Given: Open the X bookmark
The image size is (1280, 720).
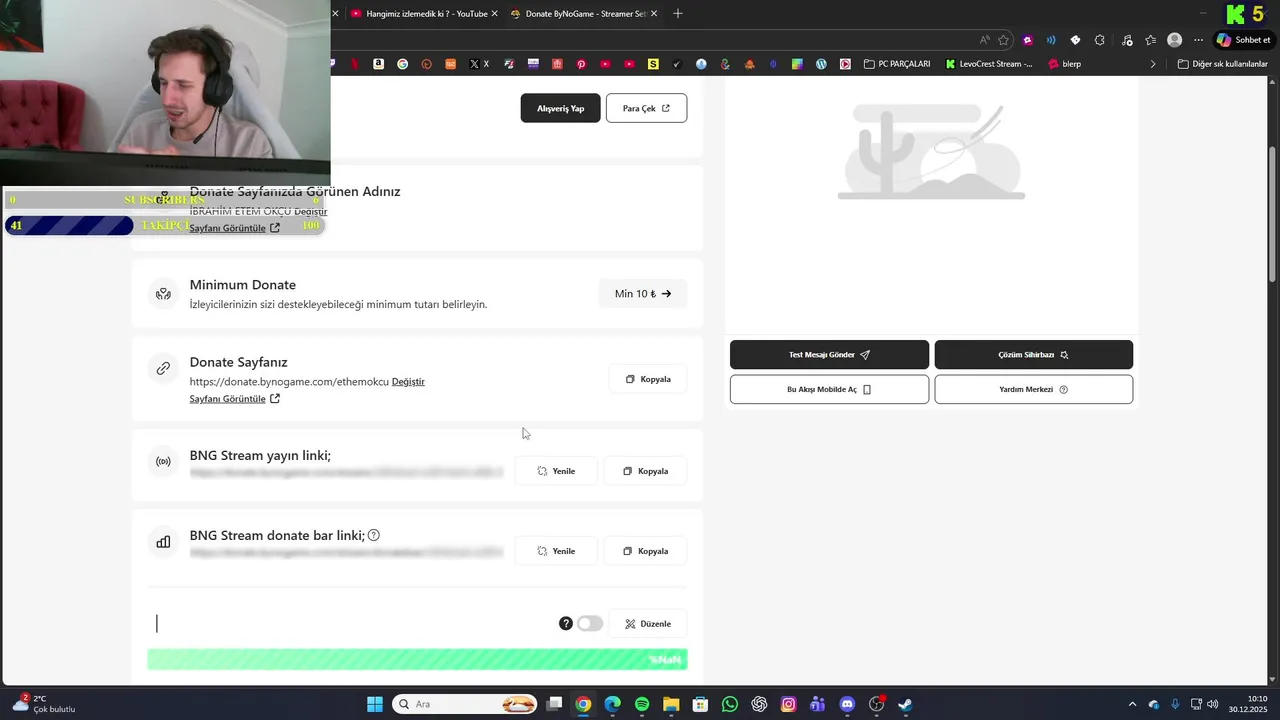Looking at the screenshot, I should (x=480, y=64).
